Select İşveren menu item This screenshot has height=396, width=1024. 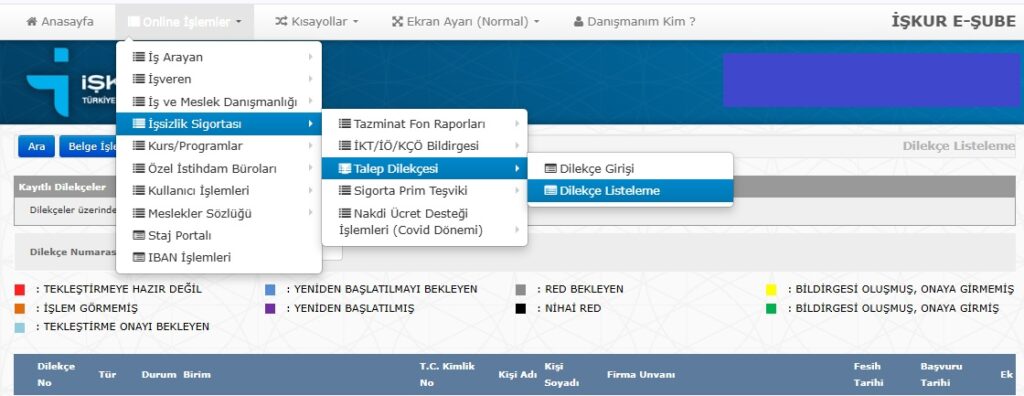tap(219, 79)
